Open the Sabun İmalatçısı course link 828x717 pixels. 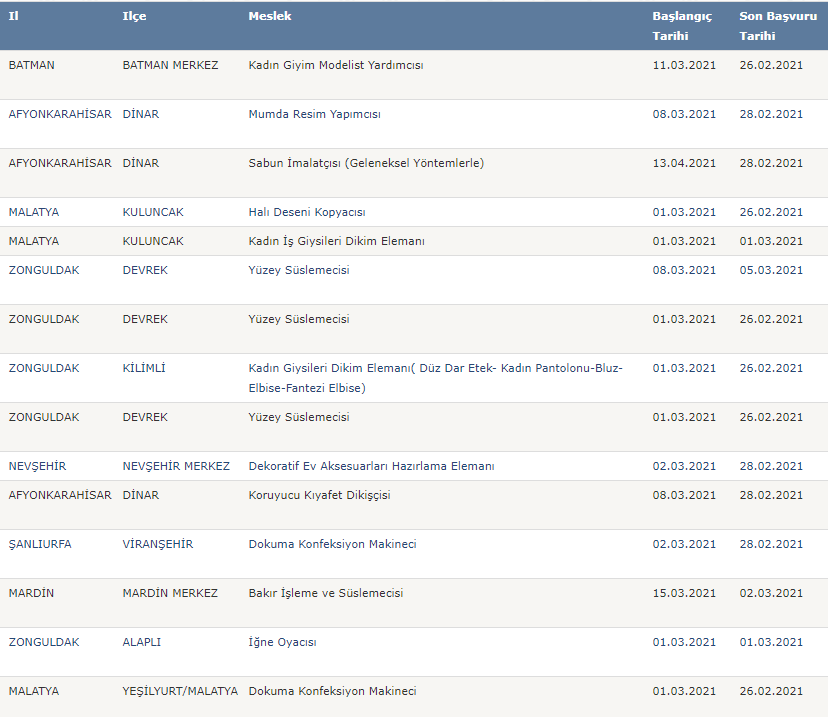pyautogui.click(x=366, y=163)
